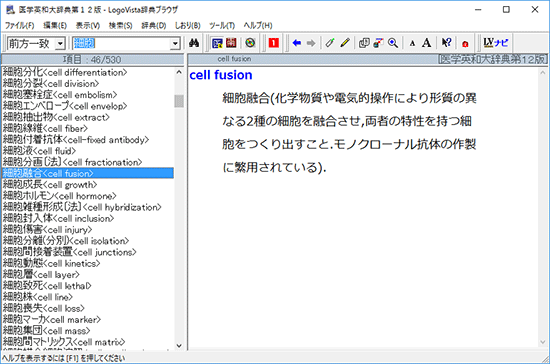The width and height of the screenshot is (550, 364).
Task: Click the 項目:46/530 list header
Action: [x=92, y=59]
